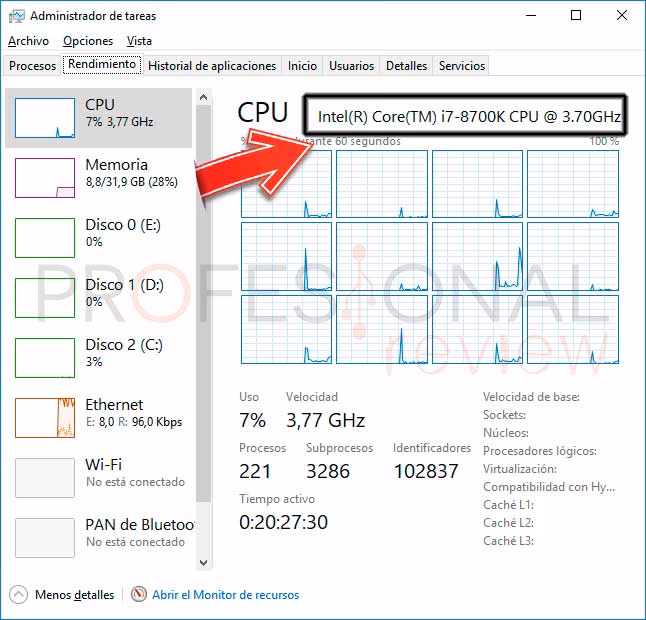This screenshot has width=646, height=620.
Task: Open the Disco 2 (C:) thumbnail graph
Action: point(45,358)
